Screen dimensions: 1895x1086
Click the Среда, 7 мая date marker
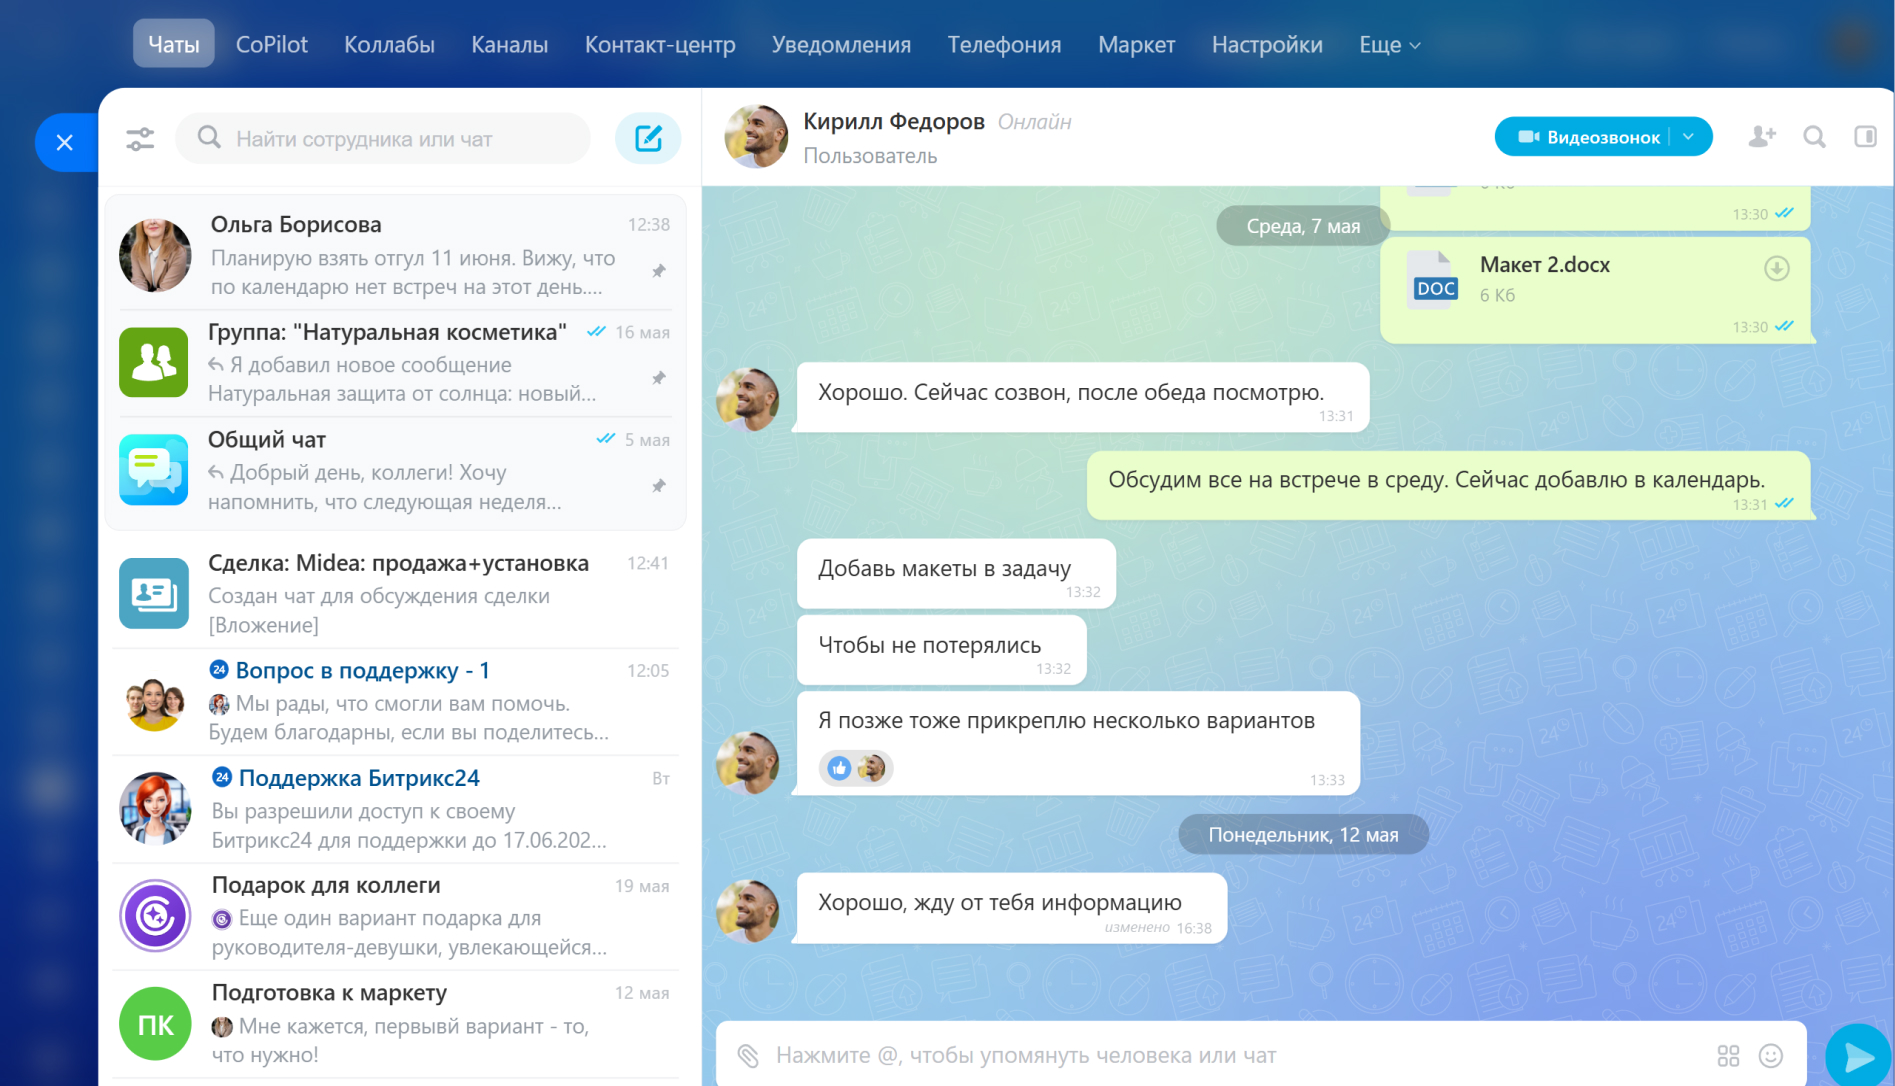point(1303,226)
